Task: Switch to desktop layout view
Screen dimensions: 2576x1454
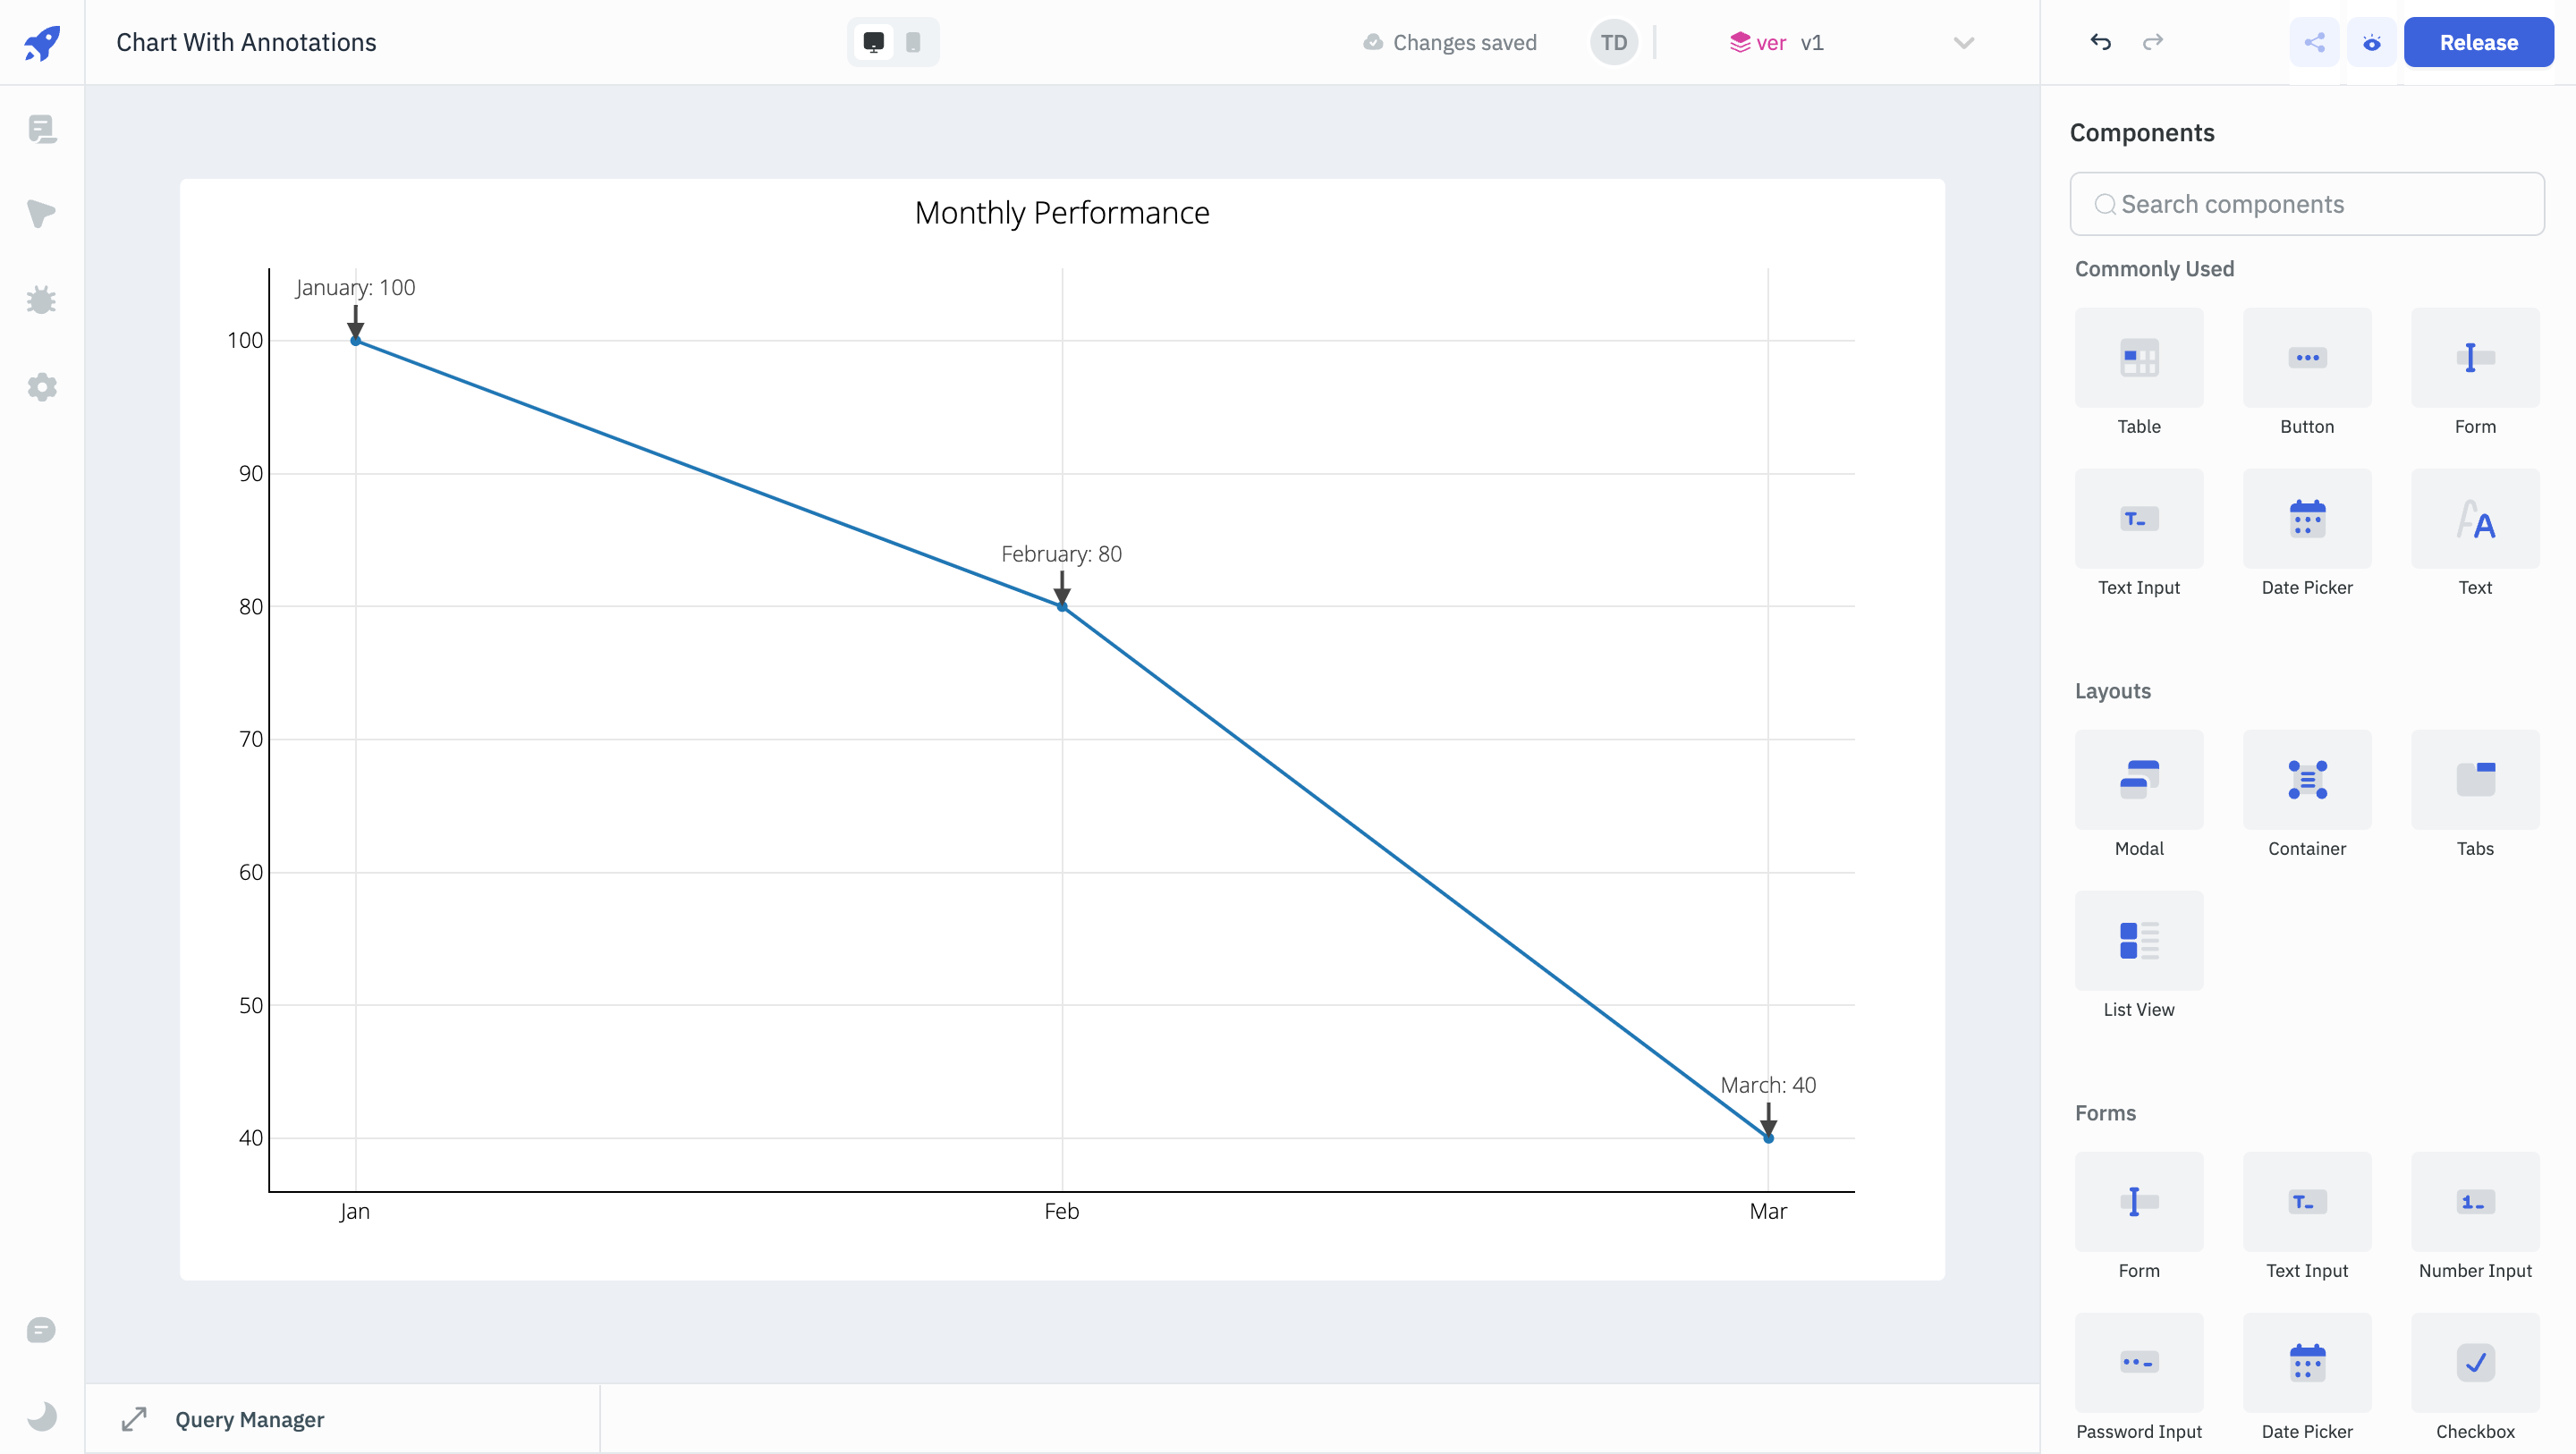Action: point(873,42)
